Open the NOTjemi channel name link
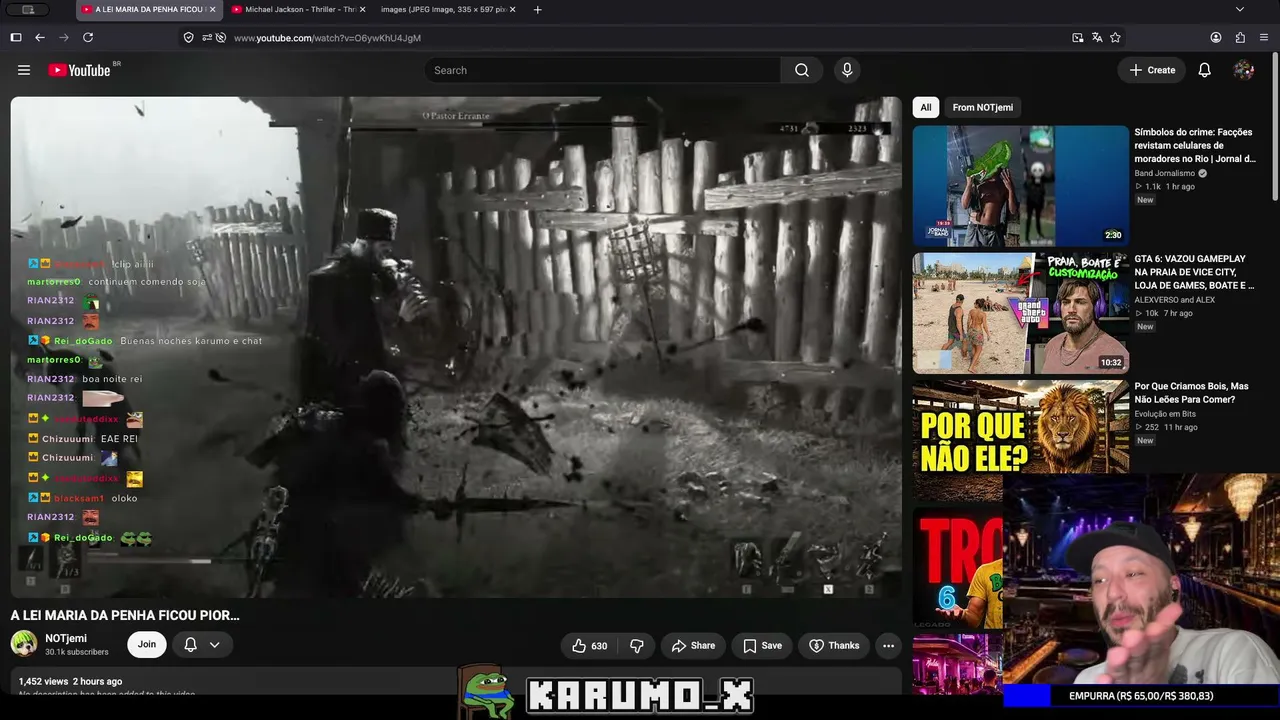 (x=66, y=638)
